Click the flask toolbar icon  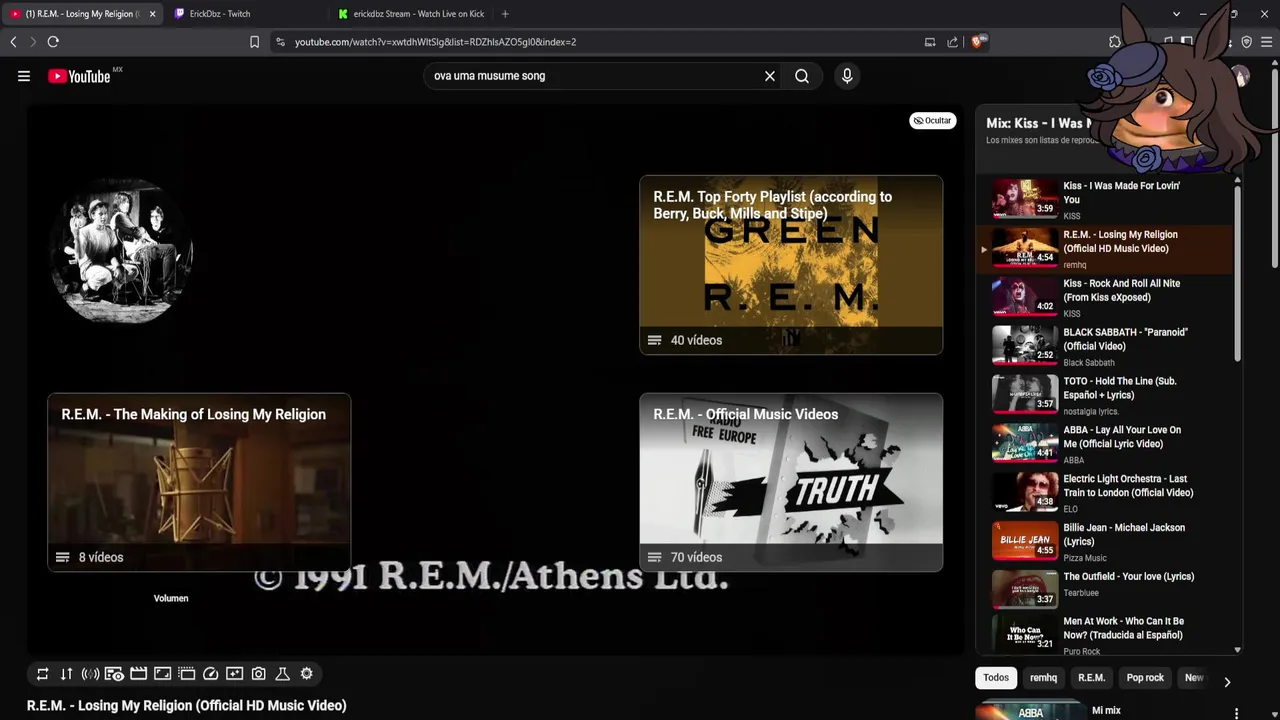point(282,674)
